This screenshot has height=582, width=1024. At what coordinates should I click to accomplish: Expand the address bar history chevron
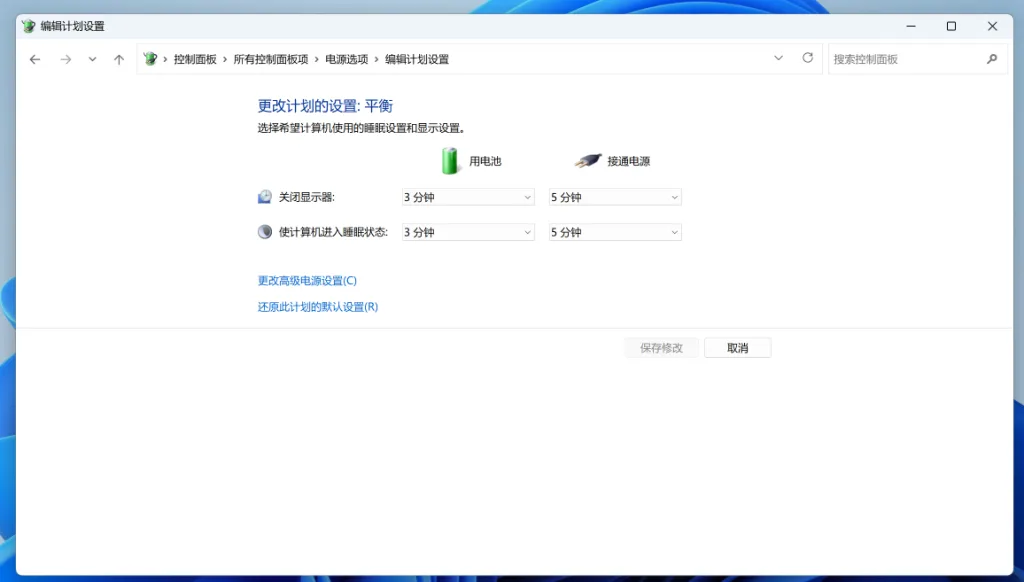(779, 59)
